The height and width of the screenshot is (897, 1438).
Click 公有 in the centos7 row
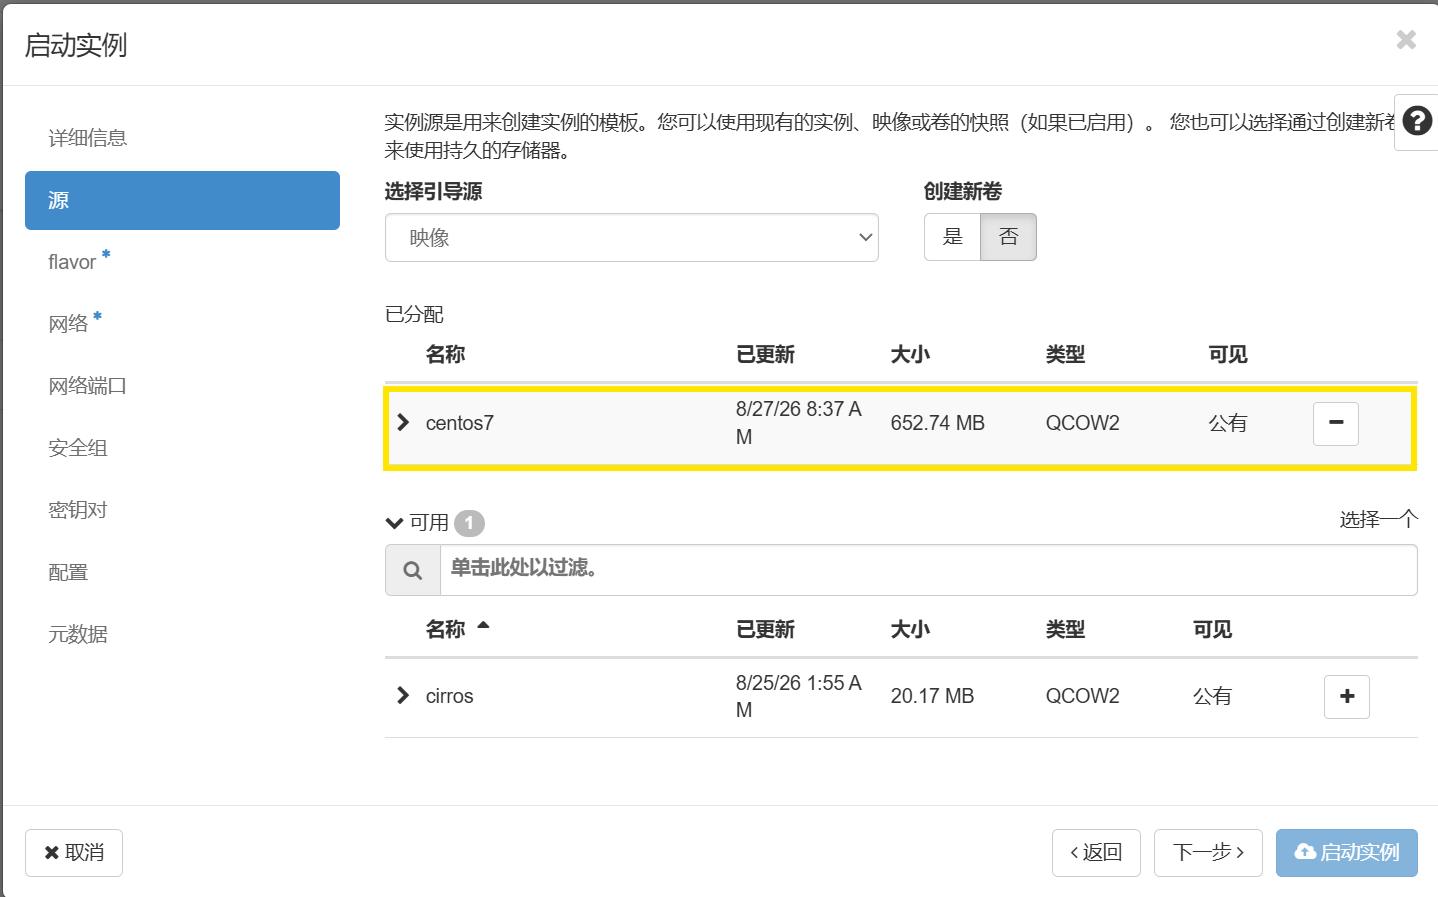1228,423
